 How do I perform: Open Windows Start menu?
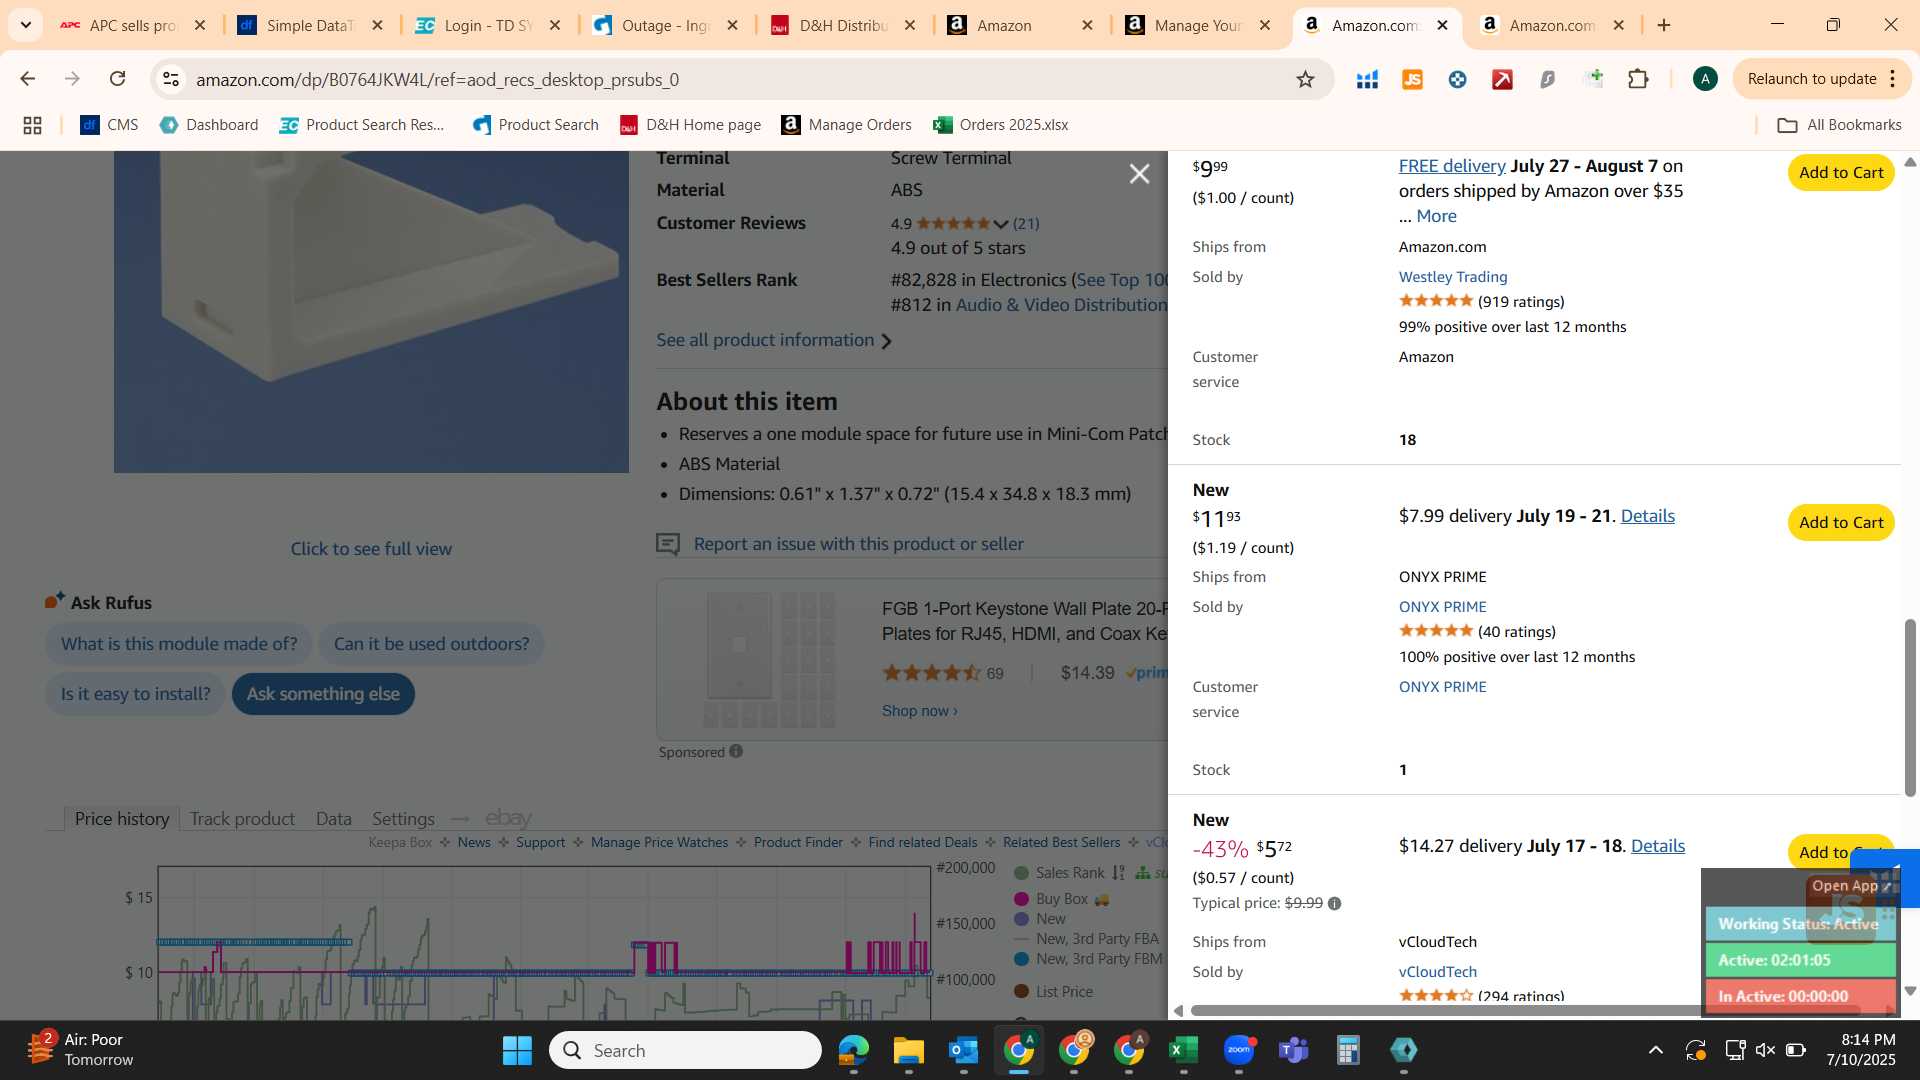coord(517,1051)
